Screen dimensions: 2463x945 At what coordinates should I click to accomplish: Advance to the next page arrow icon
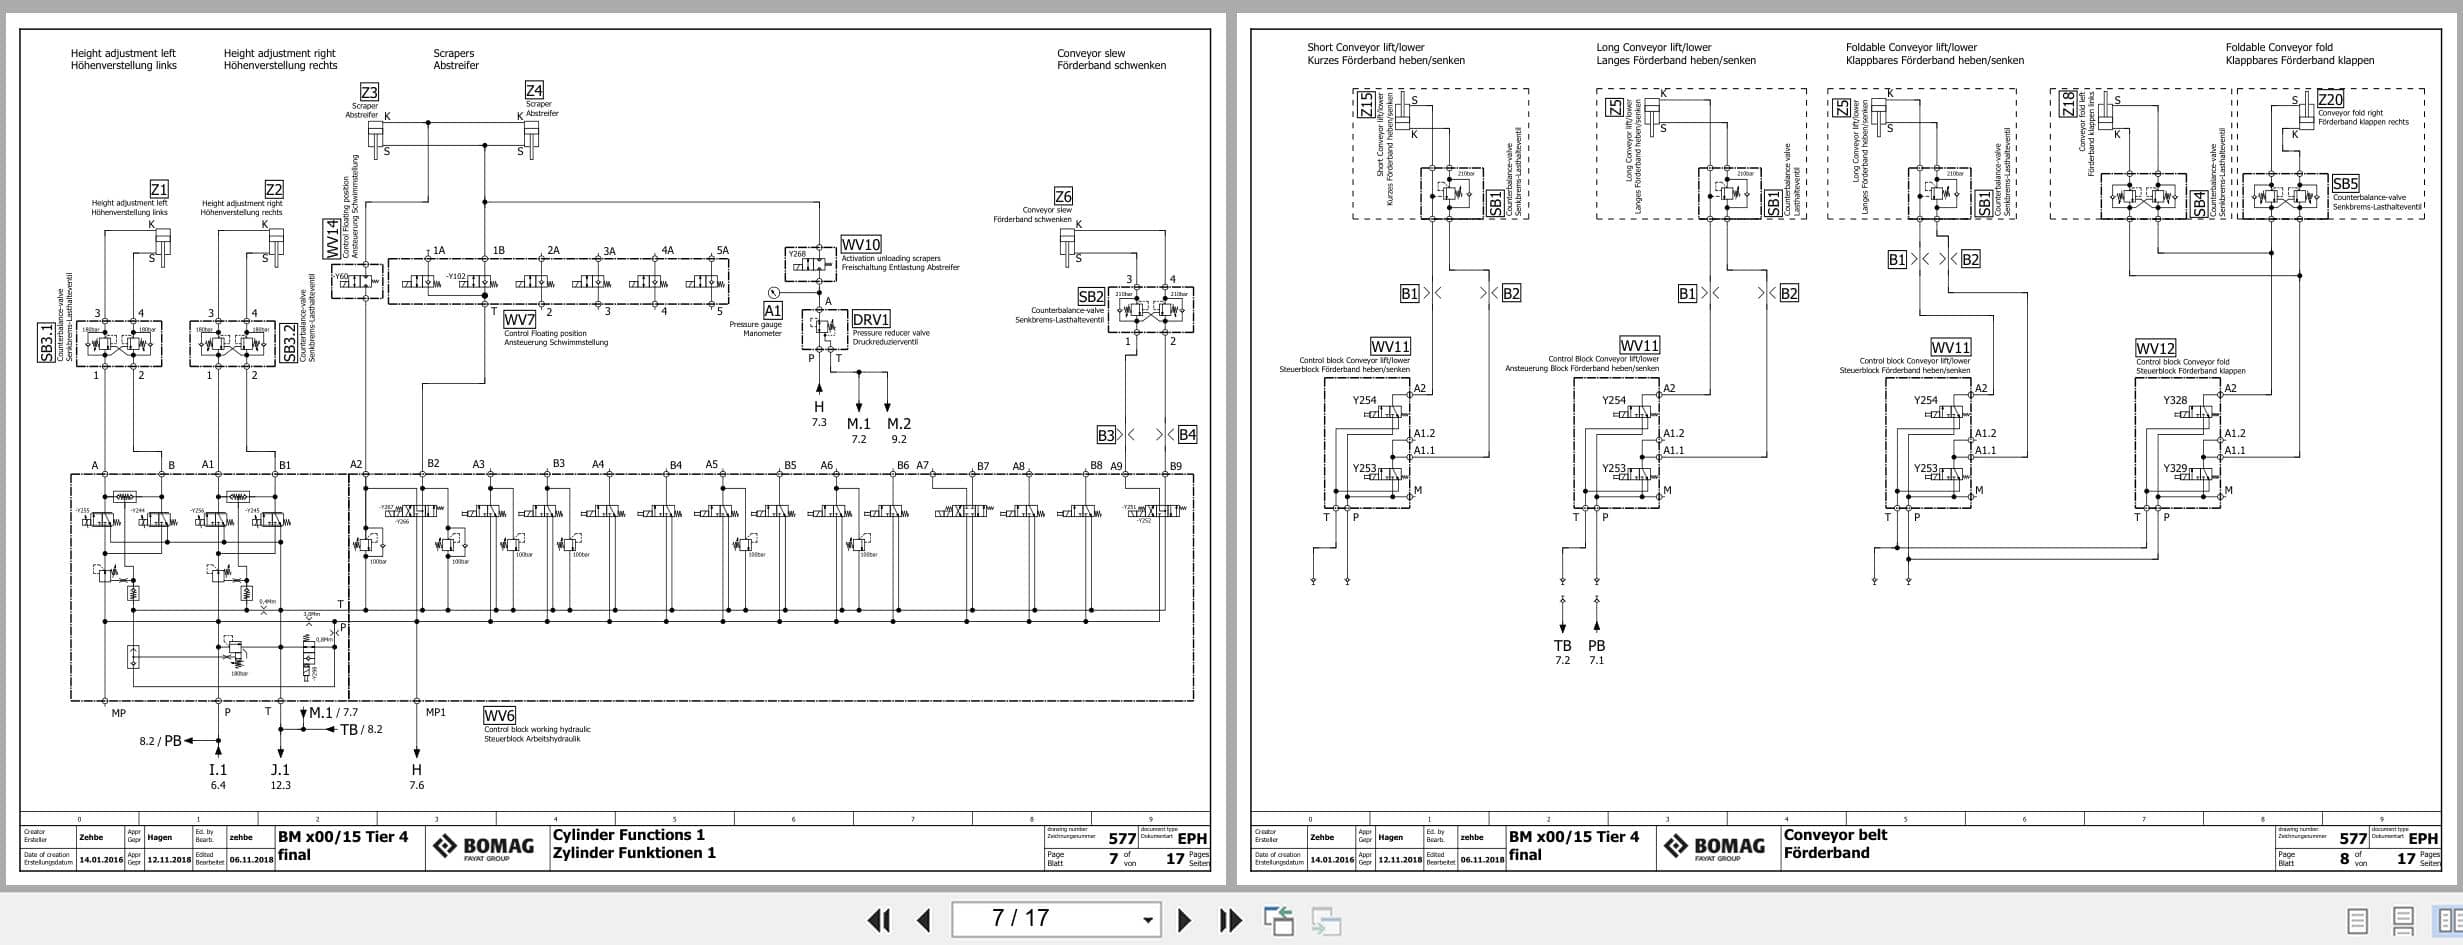[x=1186, y=918]
